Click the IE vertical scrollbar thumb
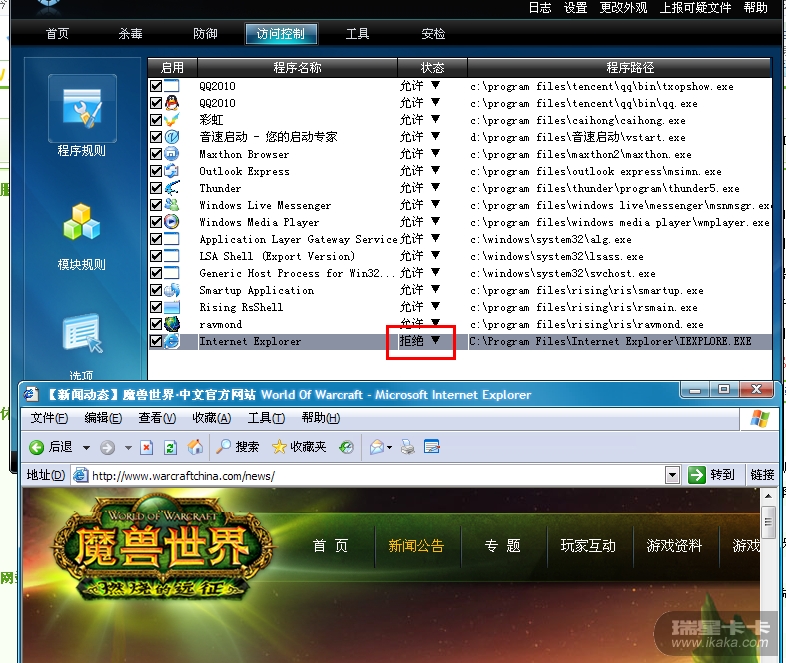This screenshot has height=663, width=786. click(768, 522)
